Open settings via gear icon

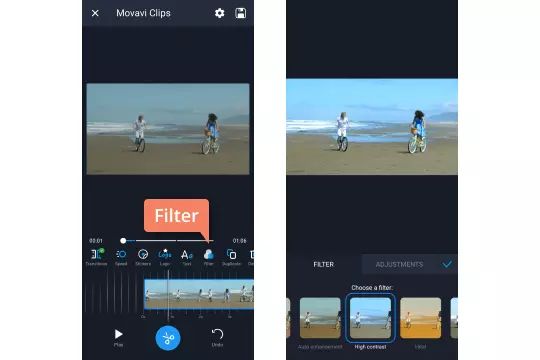point(219,13)
